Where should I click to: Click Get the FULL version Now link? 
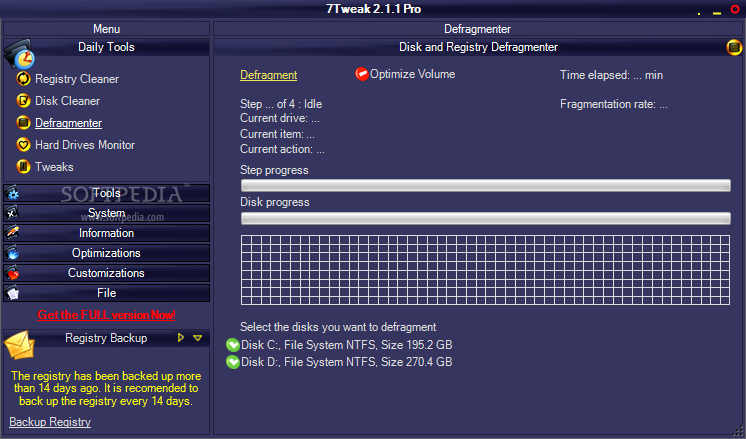click(106, 315)
